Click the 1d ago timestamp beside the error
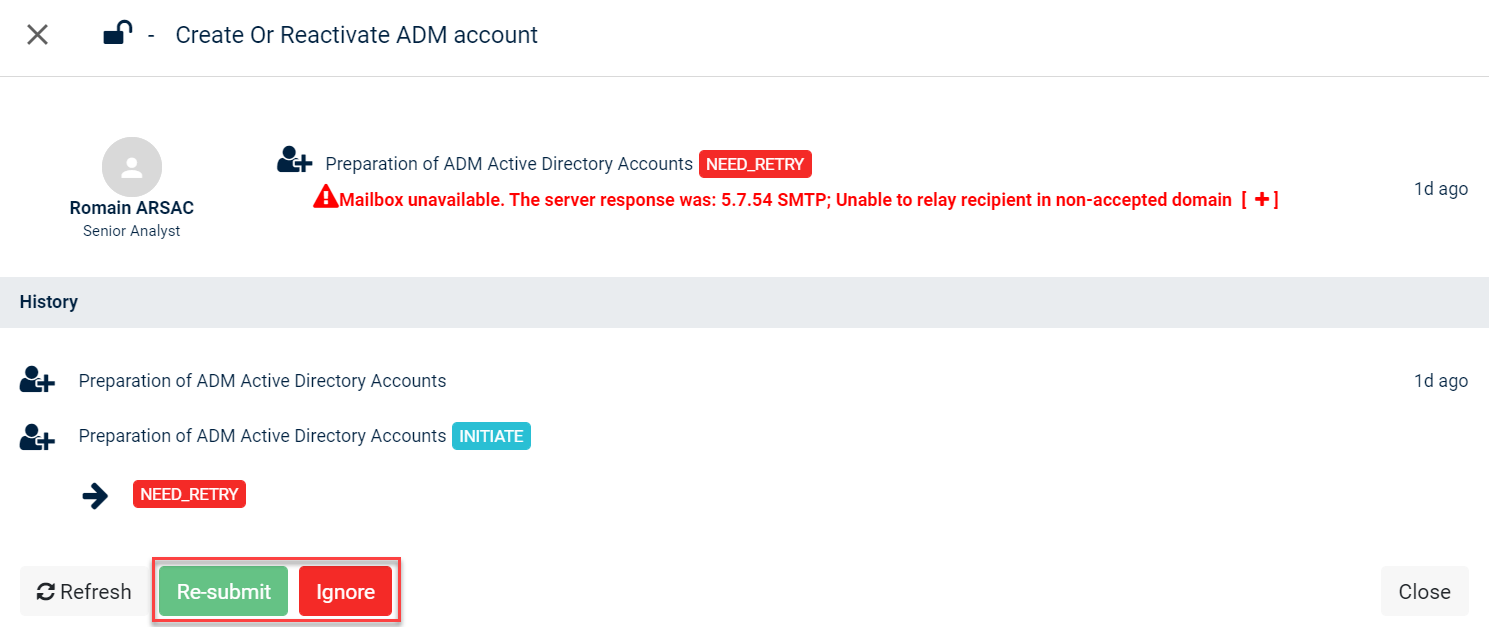The height and width of the screenshot is (627, 1489). point(1441,188)
